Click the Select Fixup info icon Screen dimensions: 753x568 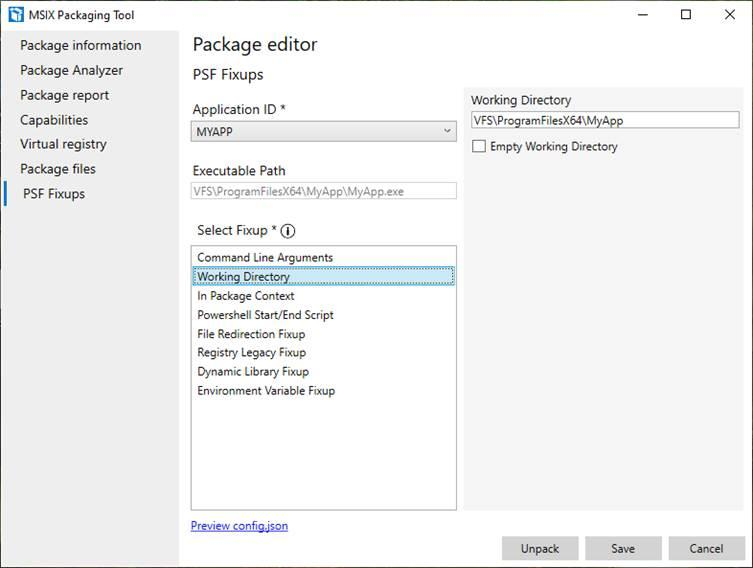288,231
